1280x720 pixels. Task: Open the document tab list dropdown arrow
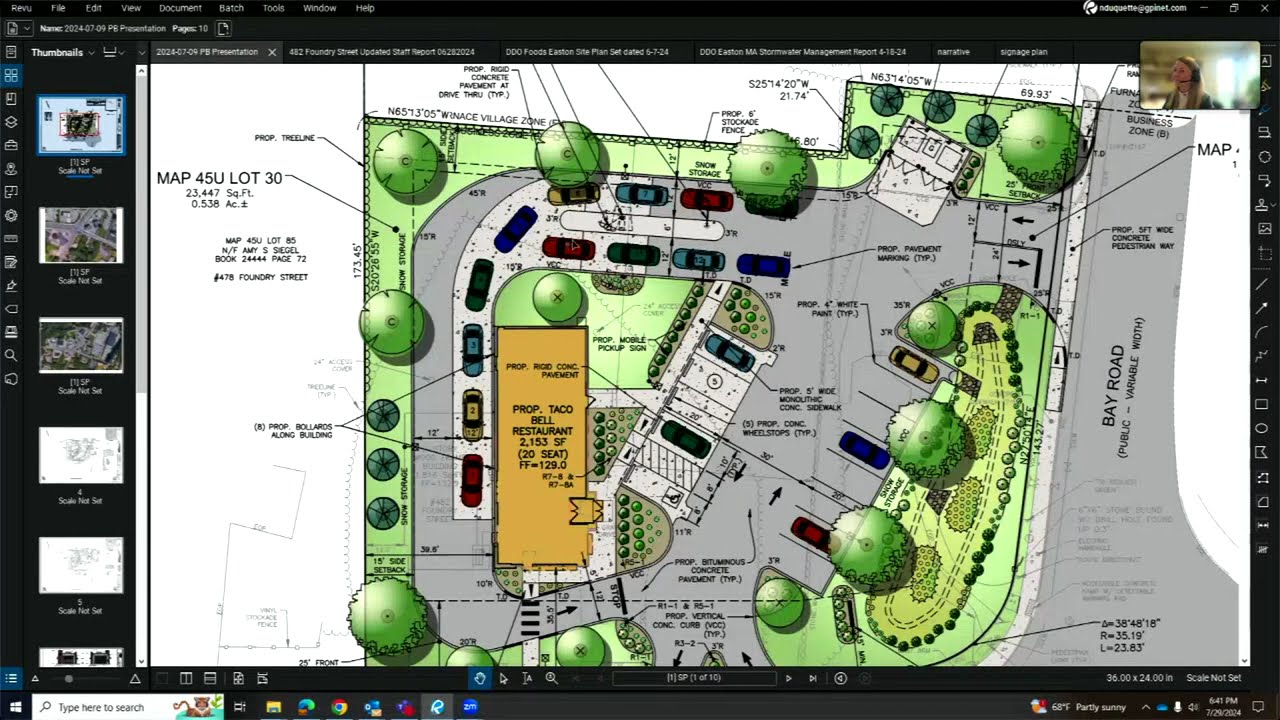click(x=142, y=52)
